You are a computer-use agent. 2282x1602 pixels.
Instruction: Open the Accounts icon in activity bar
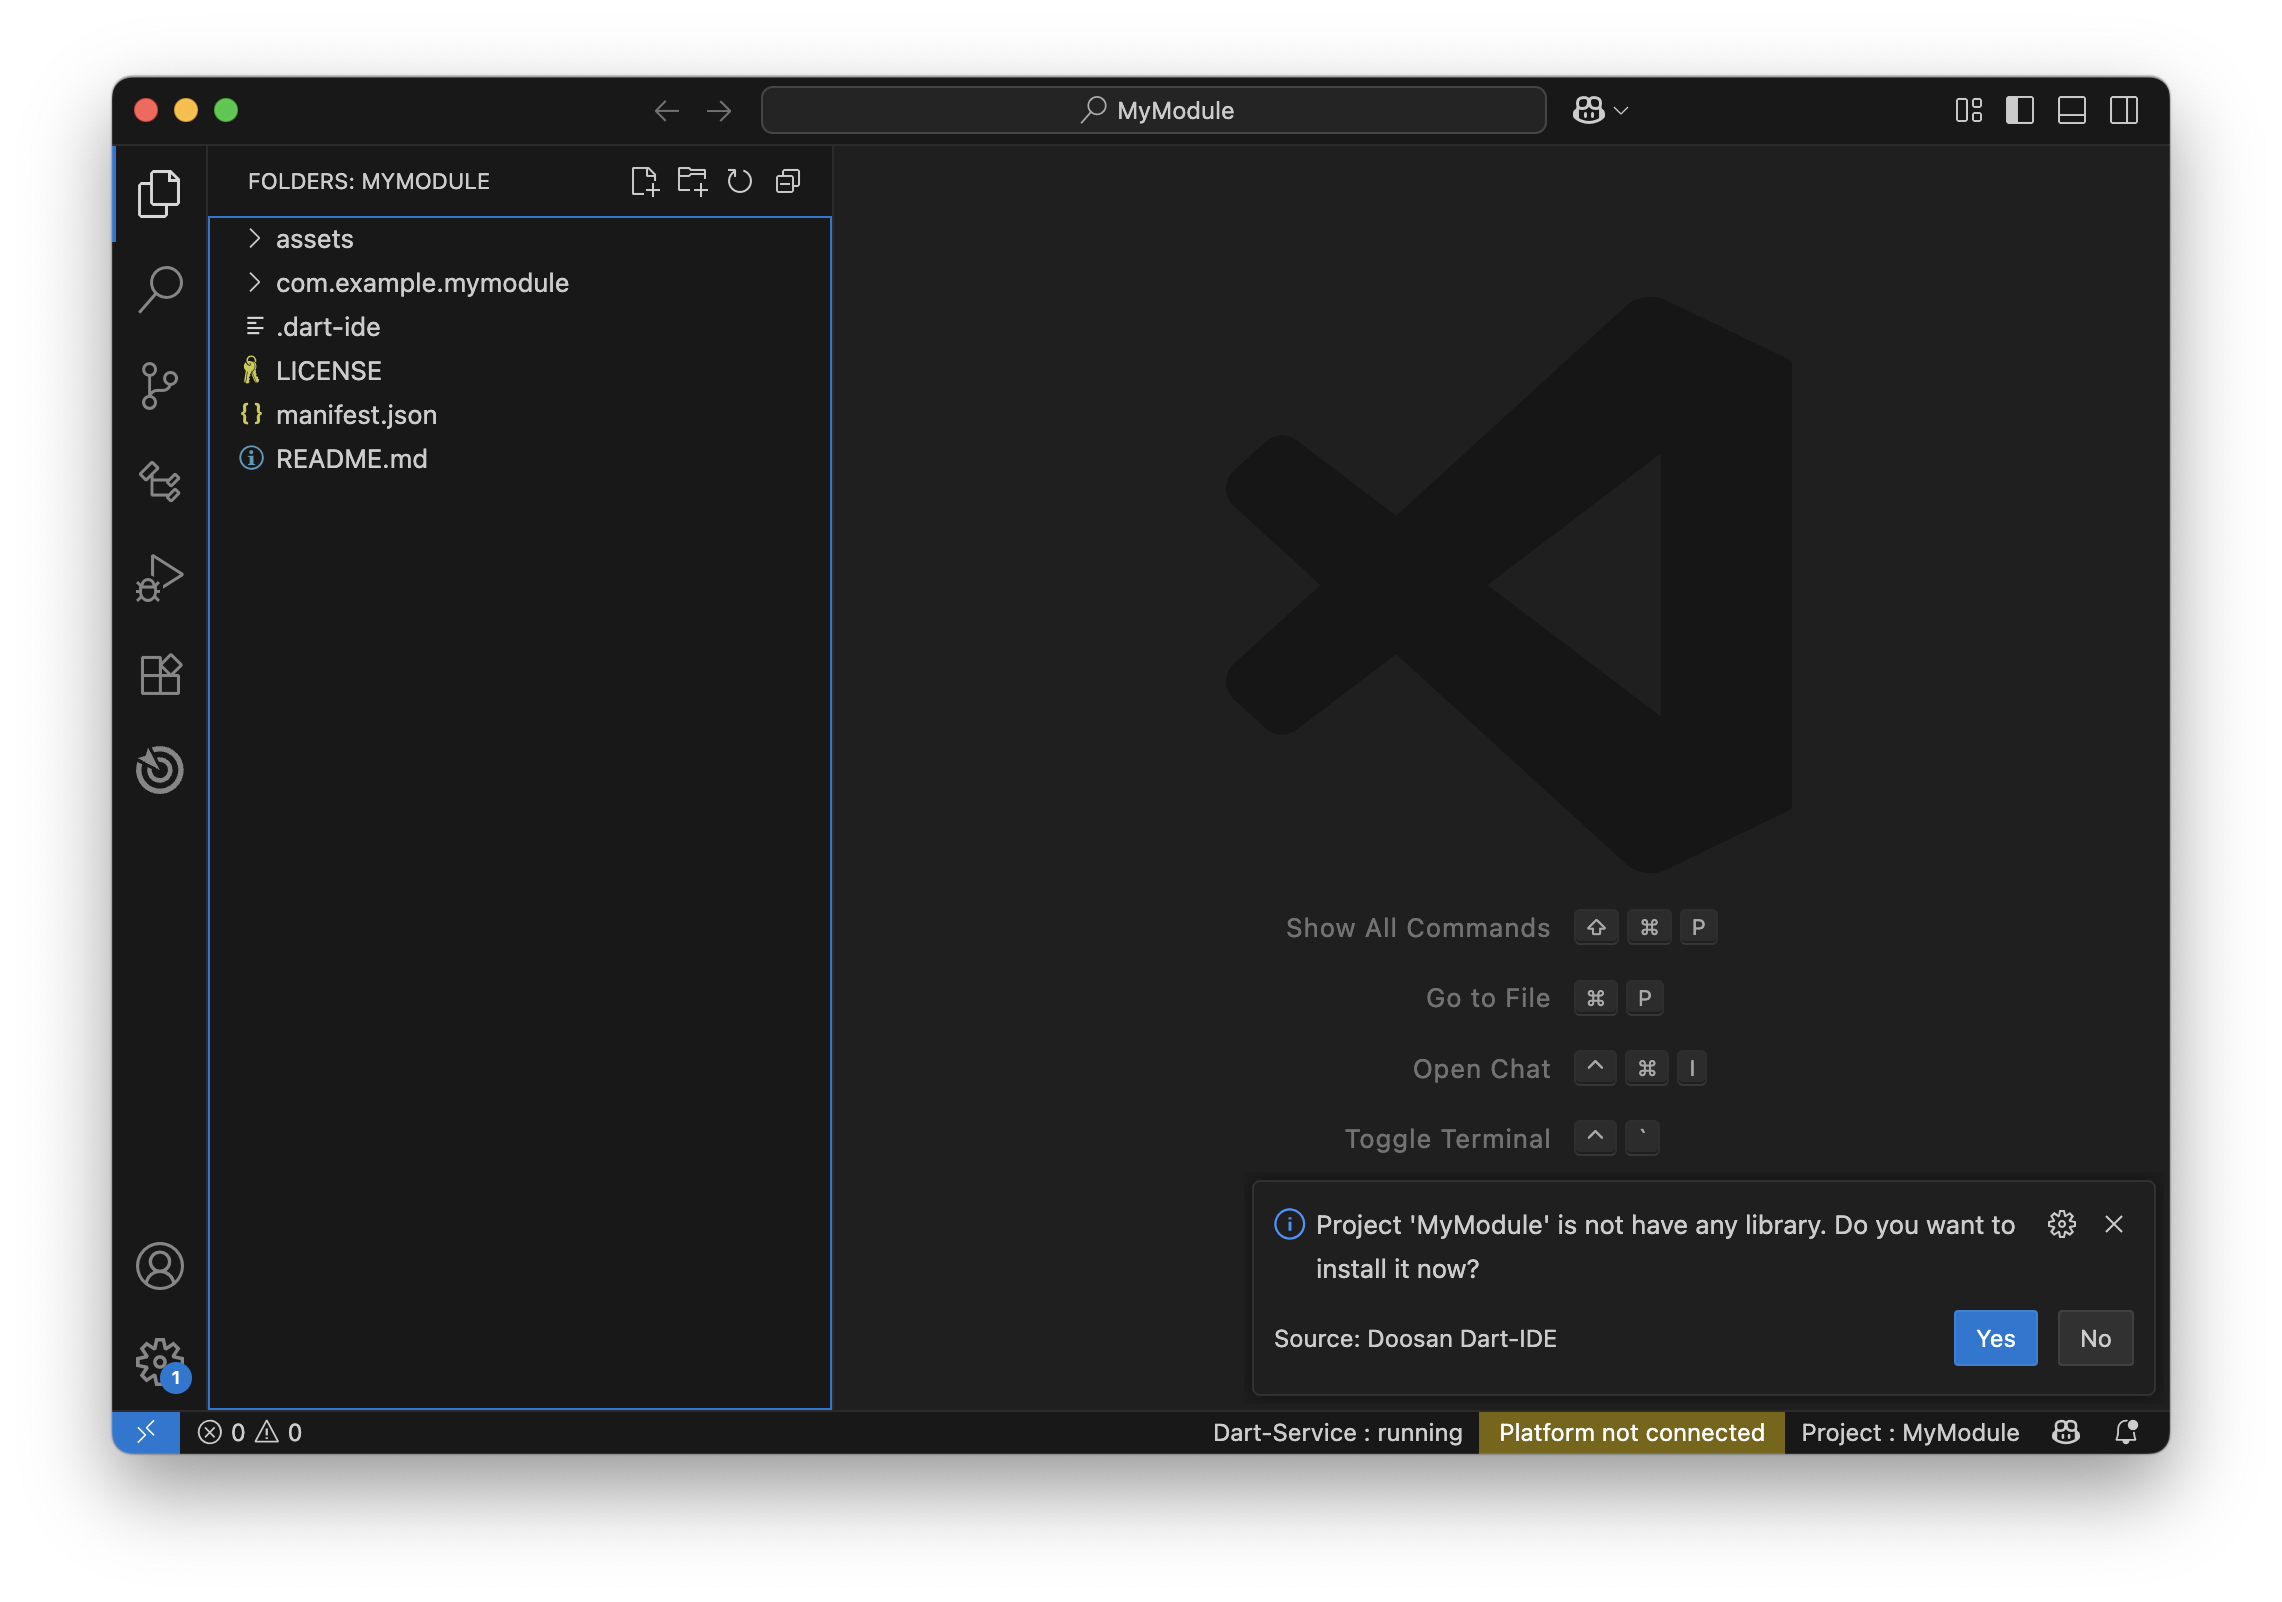point(160,1266)
